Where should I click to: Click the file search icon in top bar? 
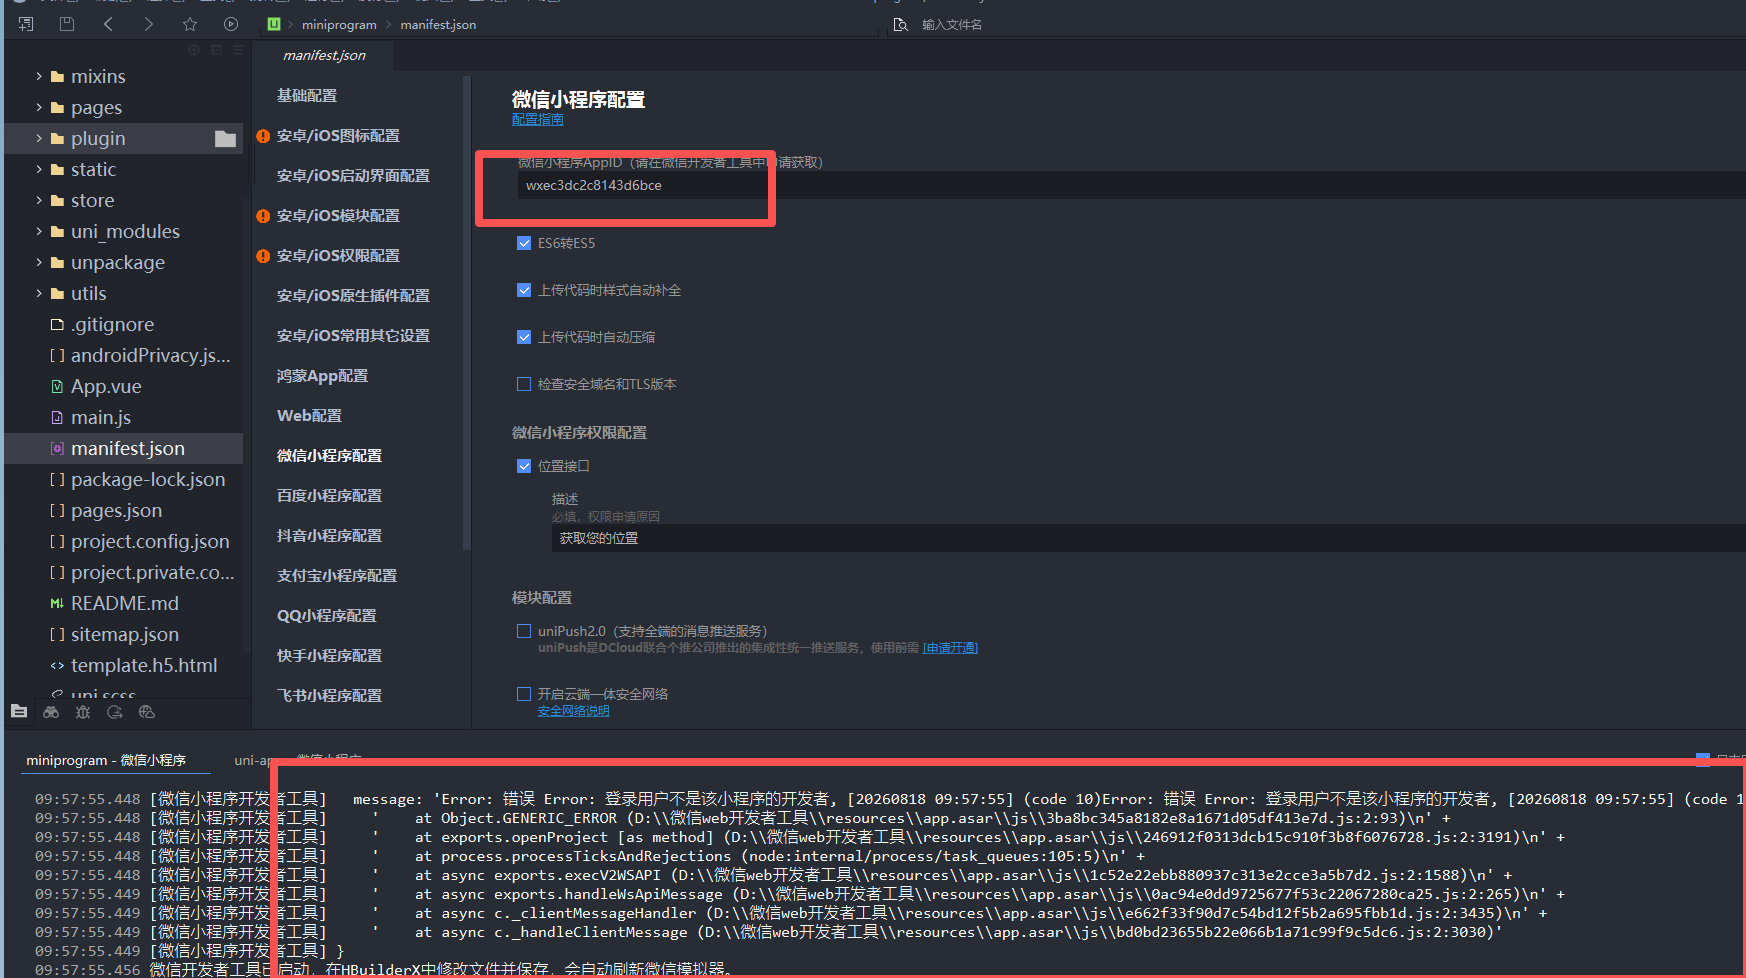900,24
